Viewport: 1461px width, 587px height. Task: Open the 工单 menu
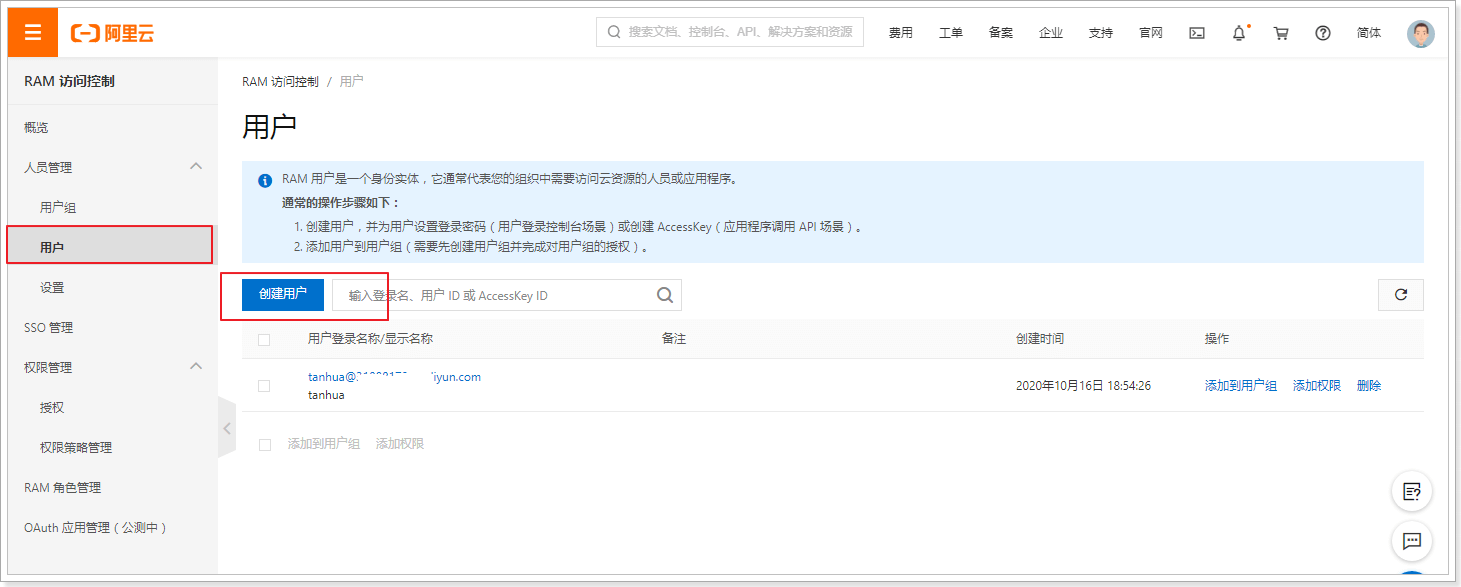pos(950,32)
